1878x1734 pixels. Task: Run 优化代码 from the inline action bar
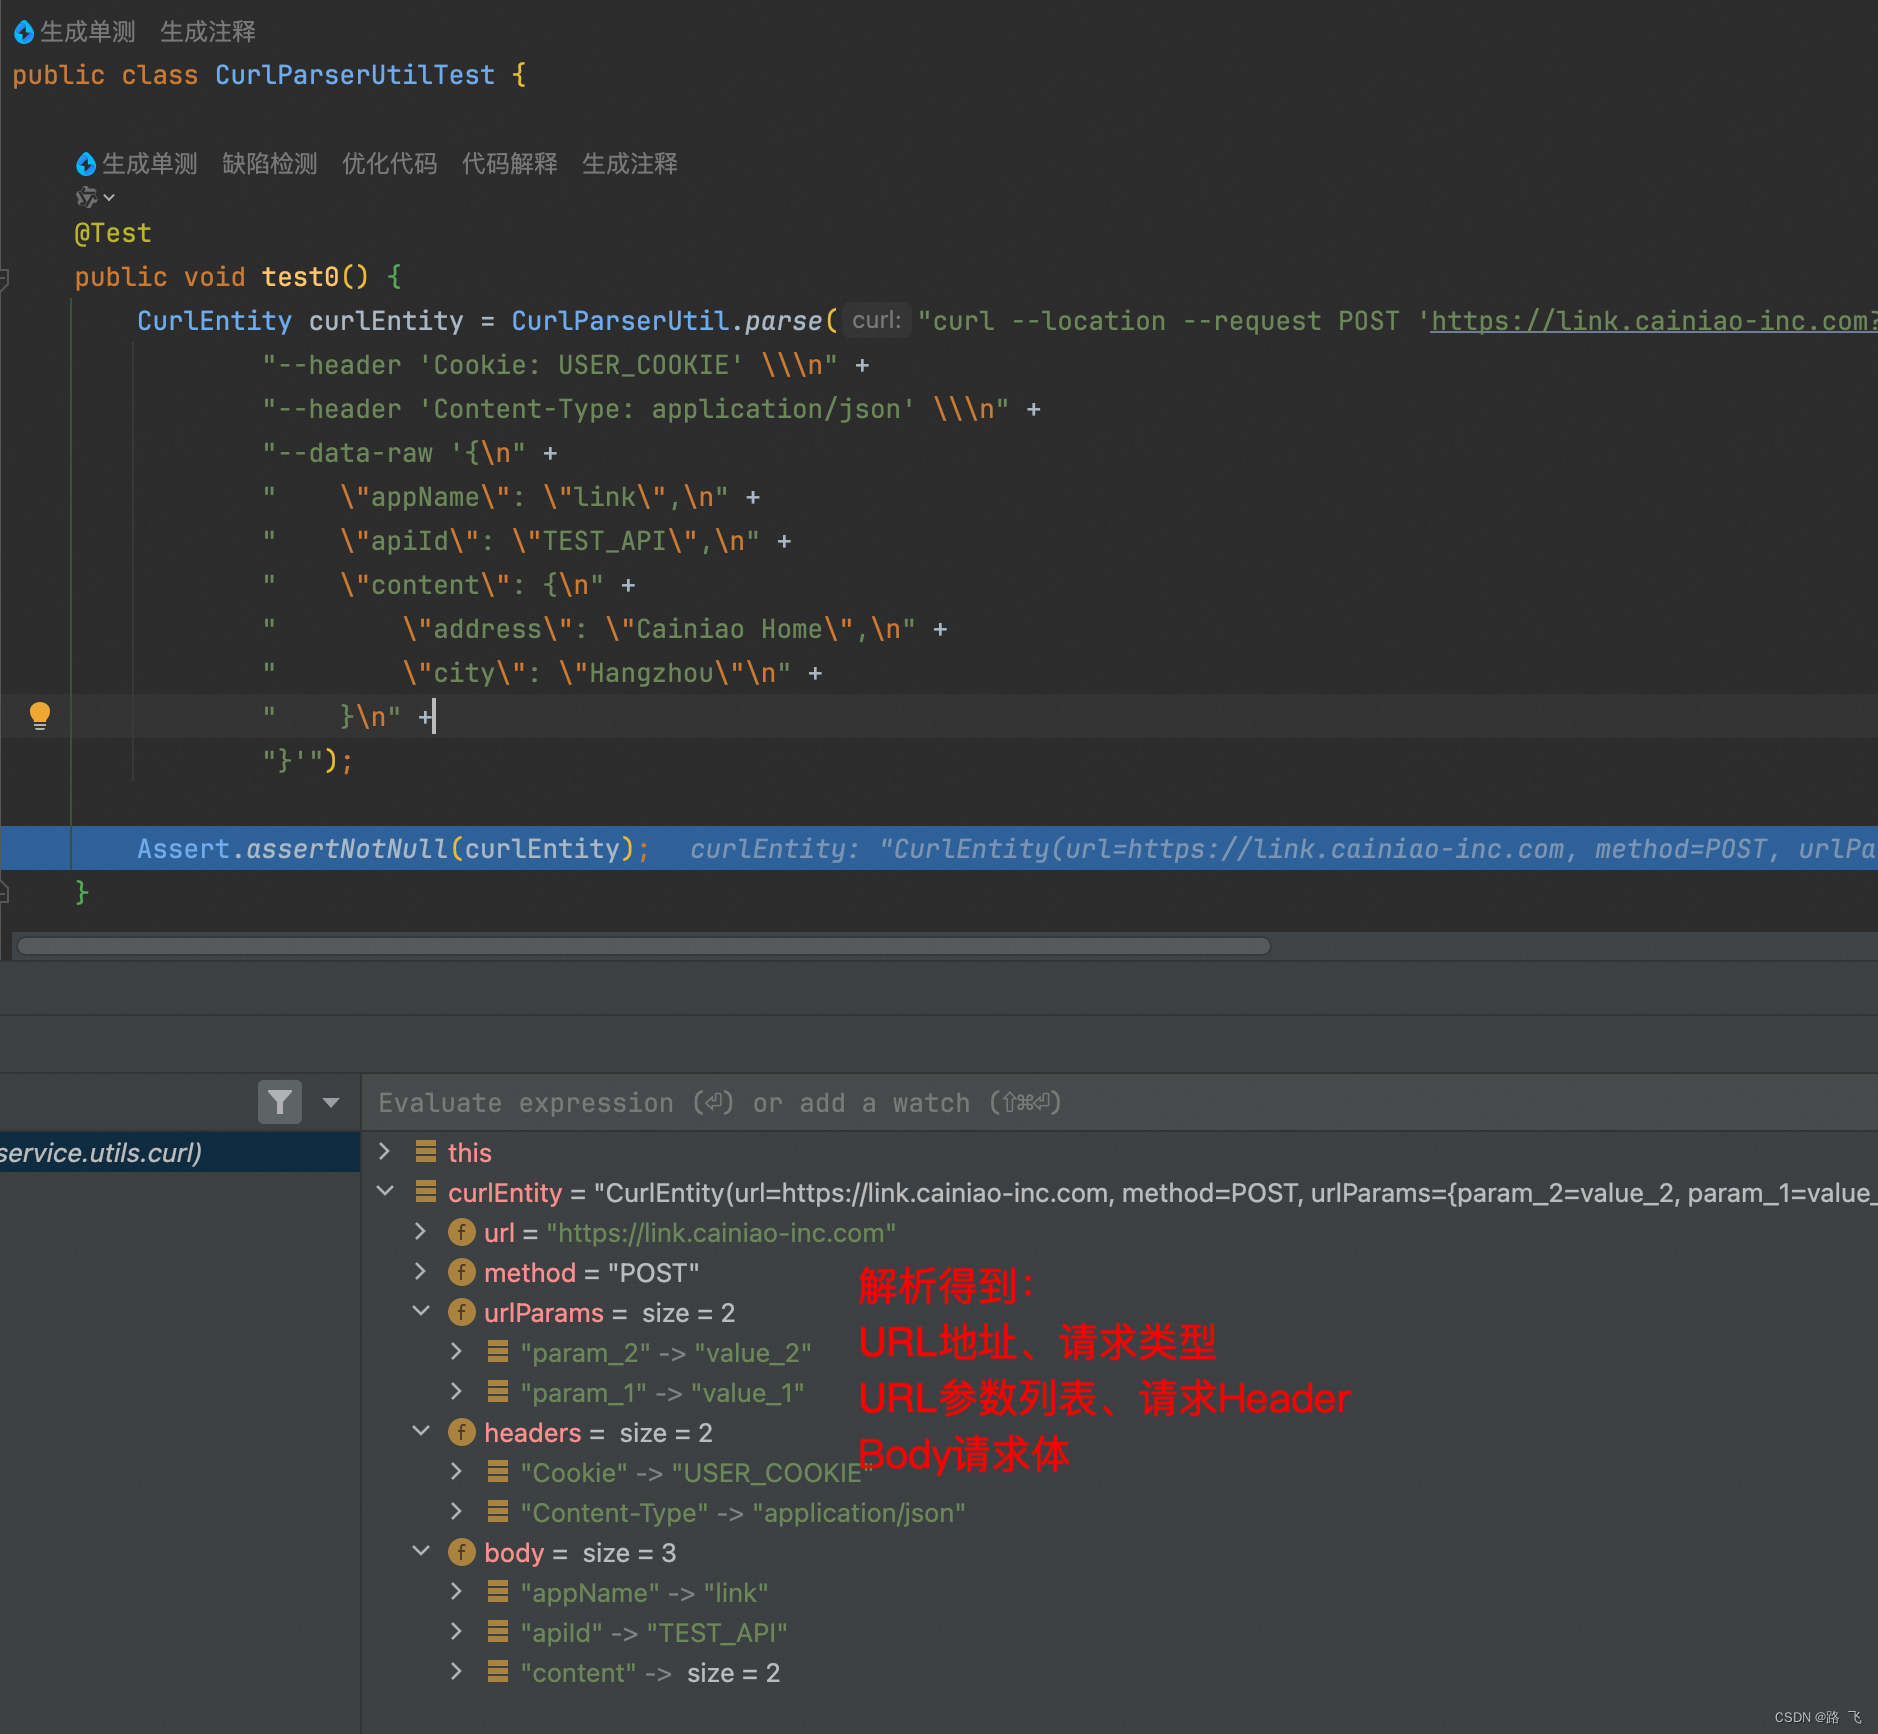[389, 164]
